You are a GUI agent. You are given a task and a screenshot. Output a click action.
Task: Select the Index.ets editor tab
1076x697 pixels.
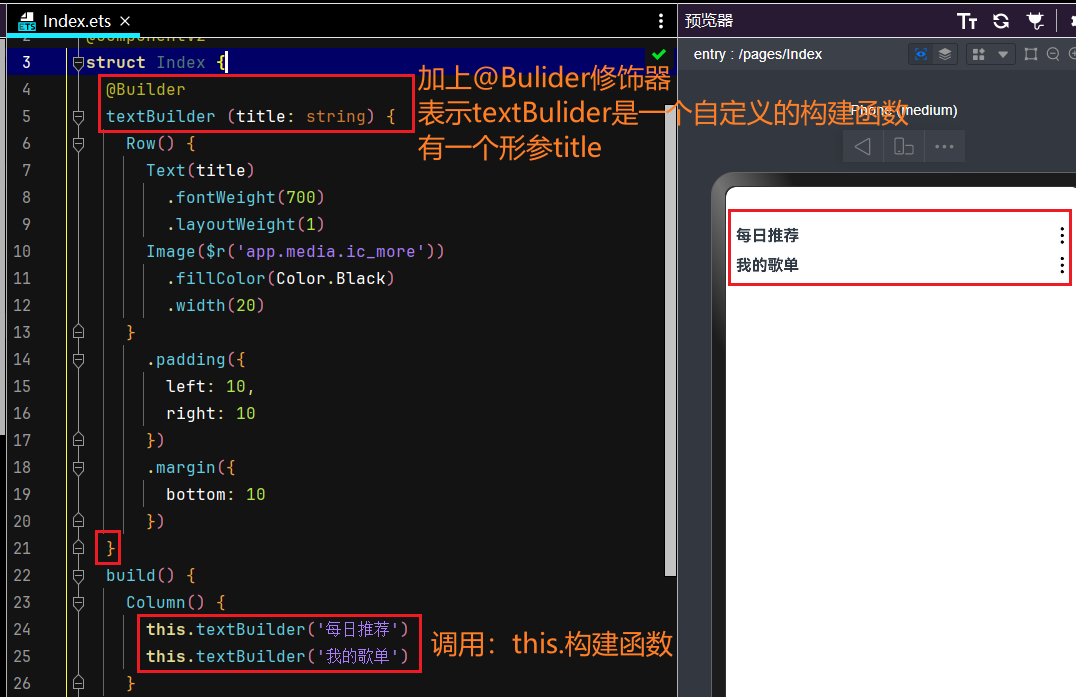click(x=73, y=21)
